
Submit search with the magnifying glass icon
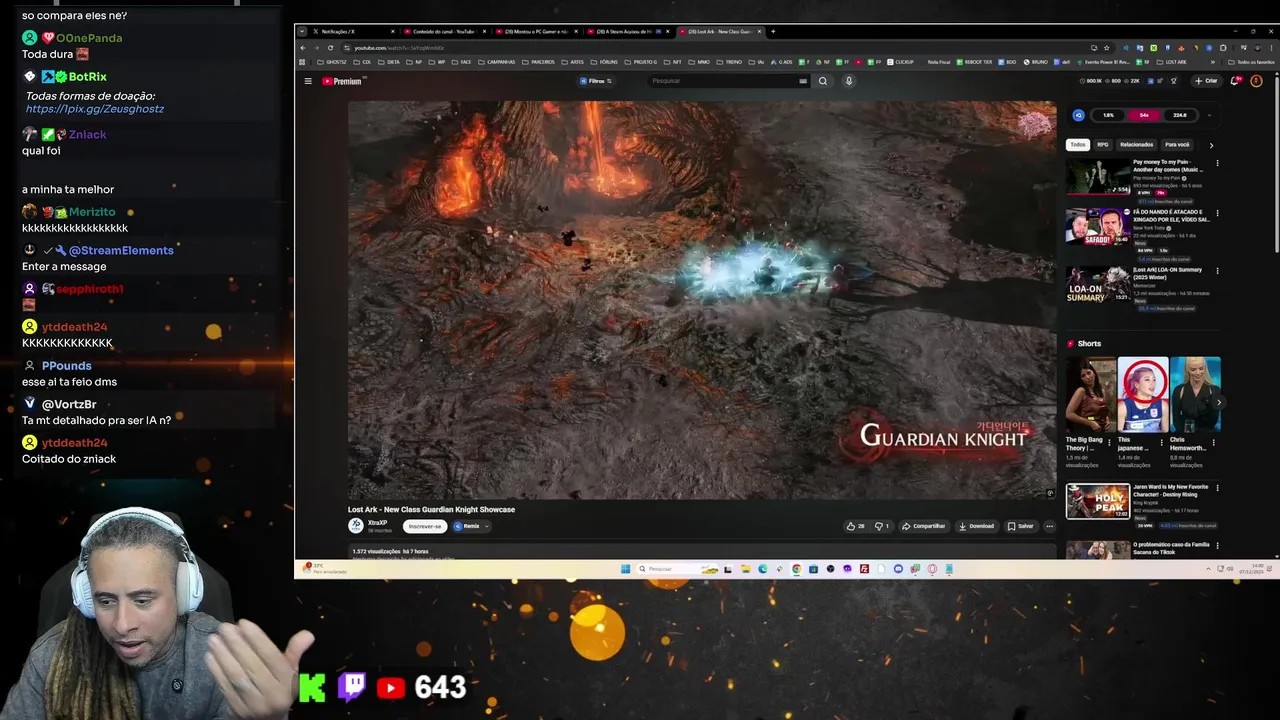pyautogui.click(x=823, y=81)
